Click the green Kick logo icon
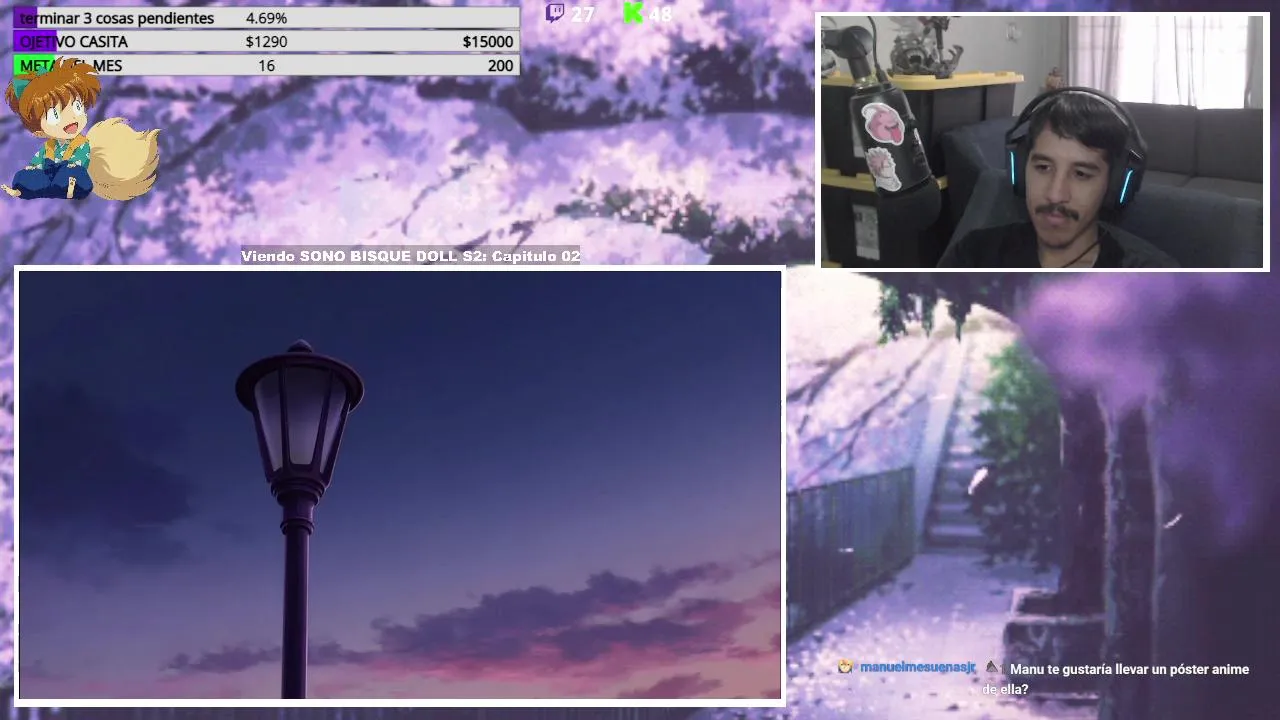The width and height of the screenshot is (1280, 720). pos(632,12)
